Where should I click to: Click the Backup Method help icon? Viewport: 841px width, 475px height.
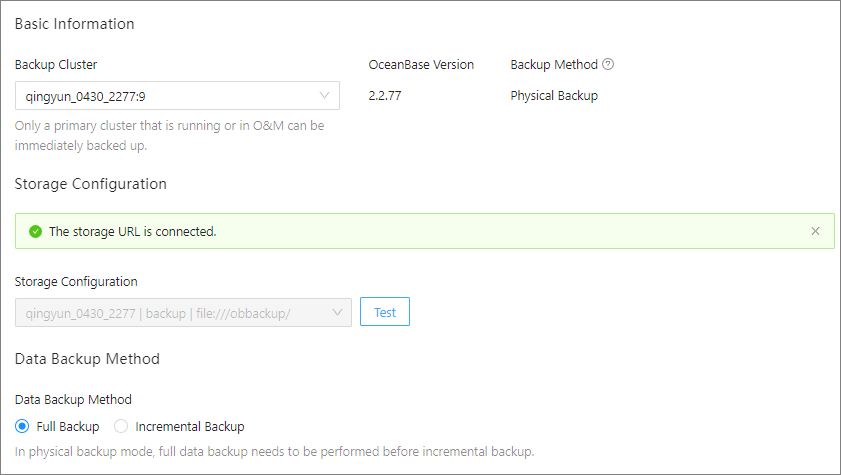pos(608,65)
